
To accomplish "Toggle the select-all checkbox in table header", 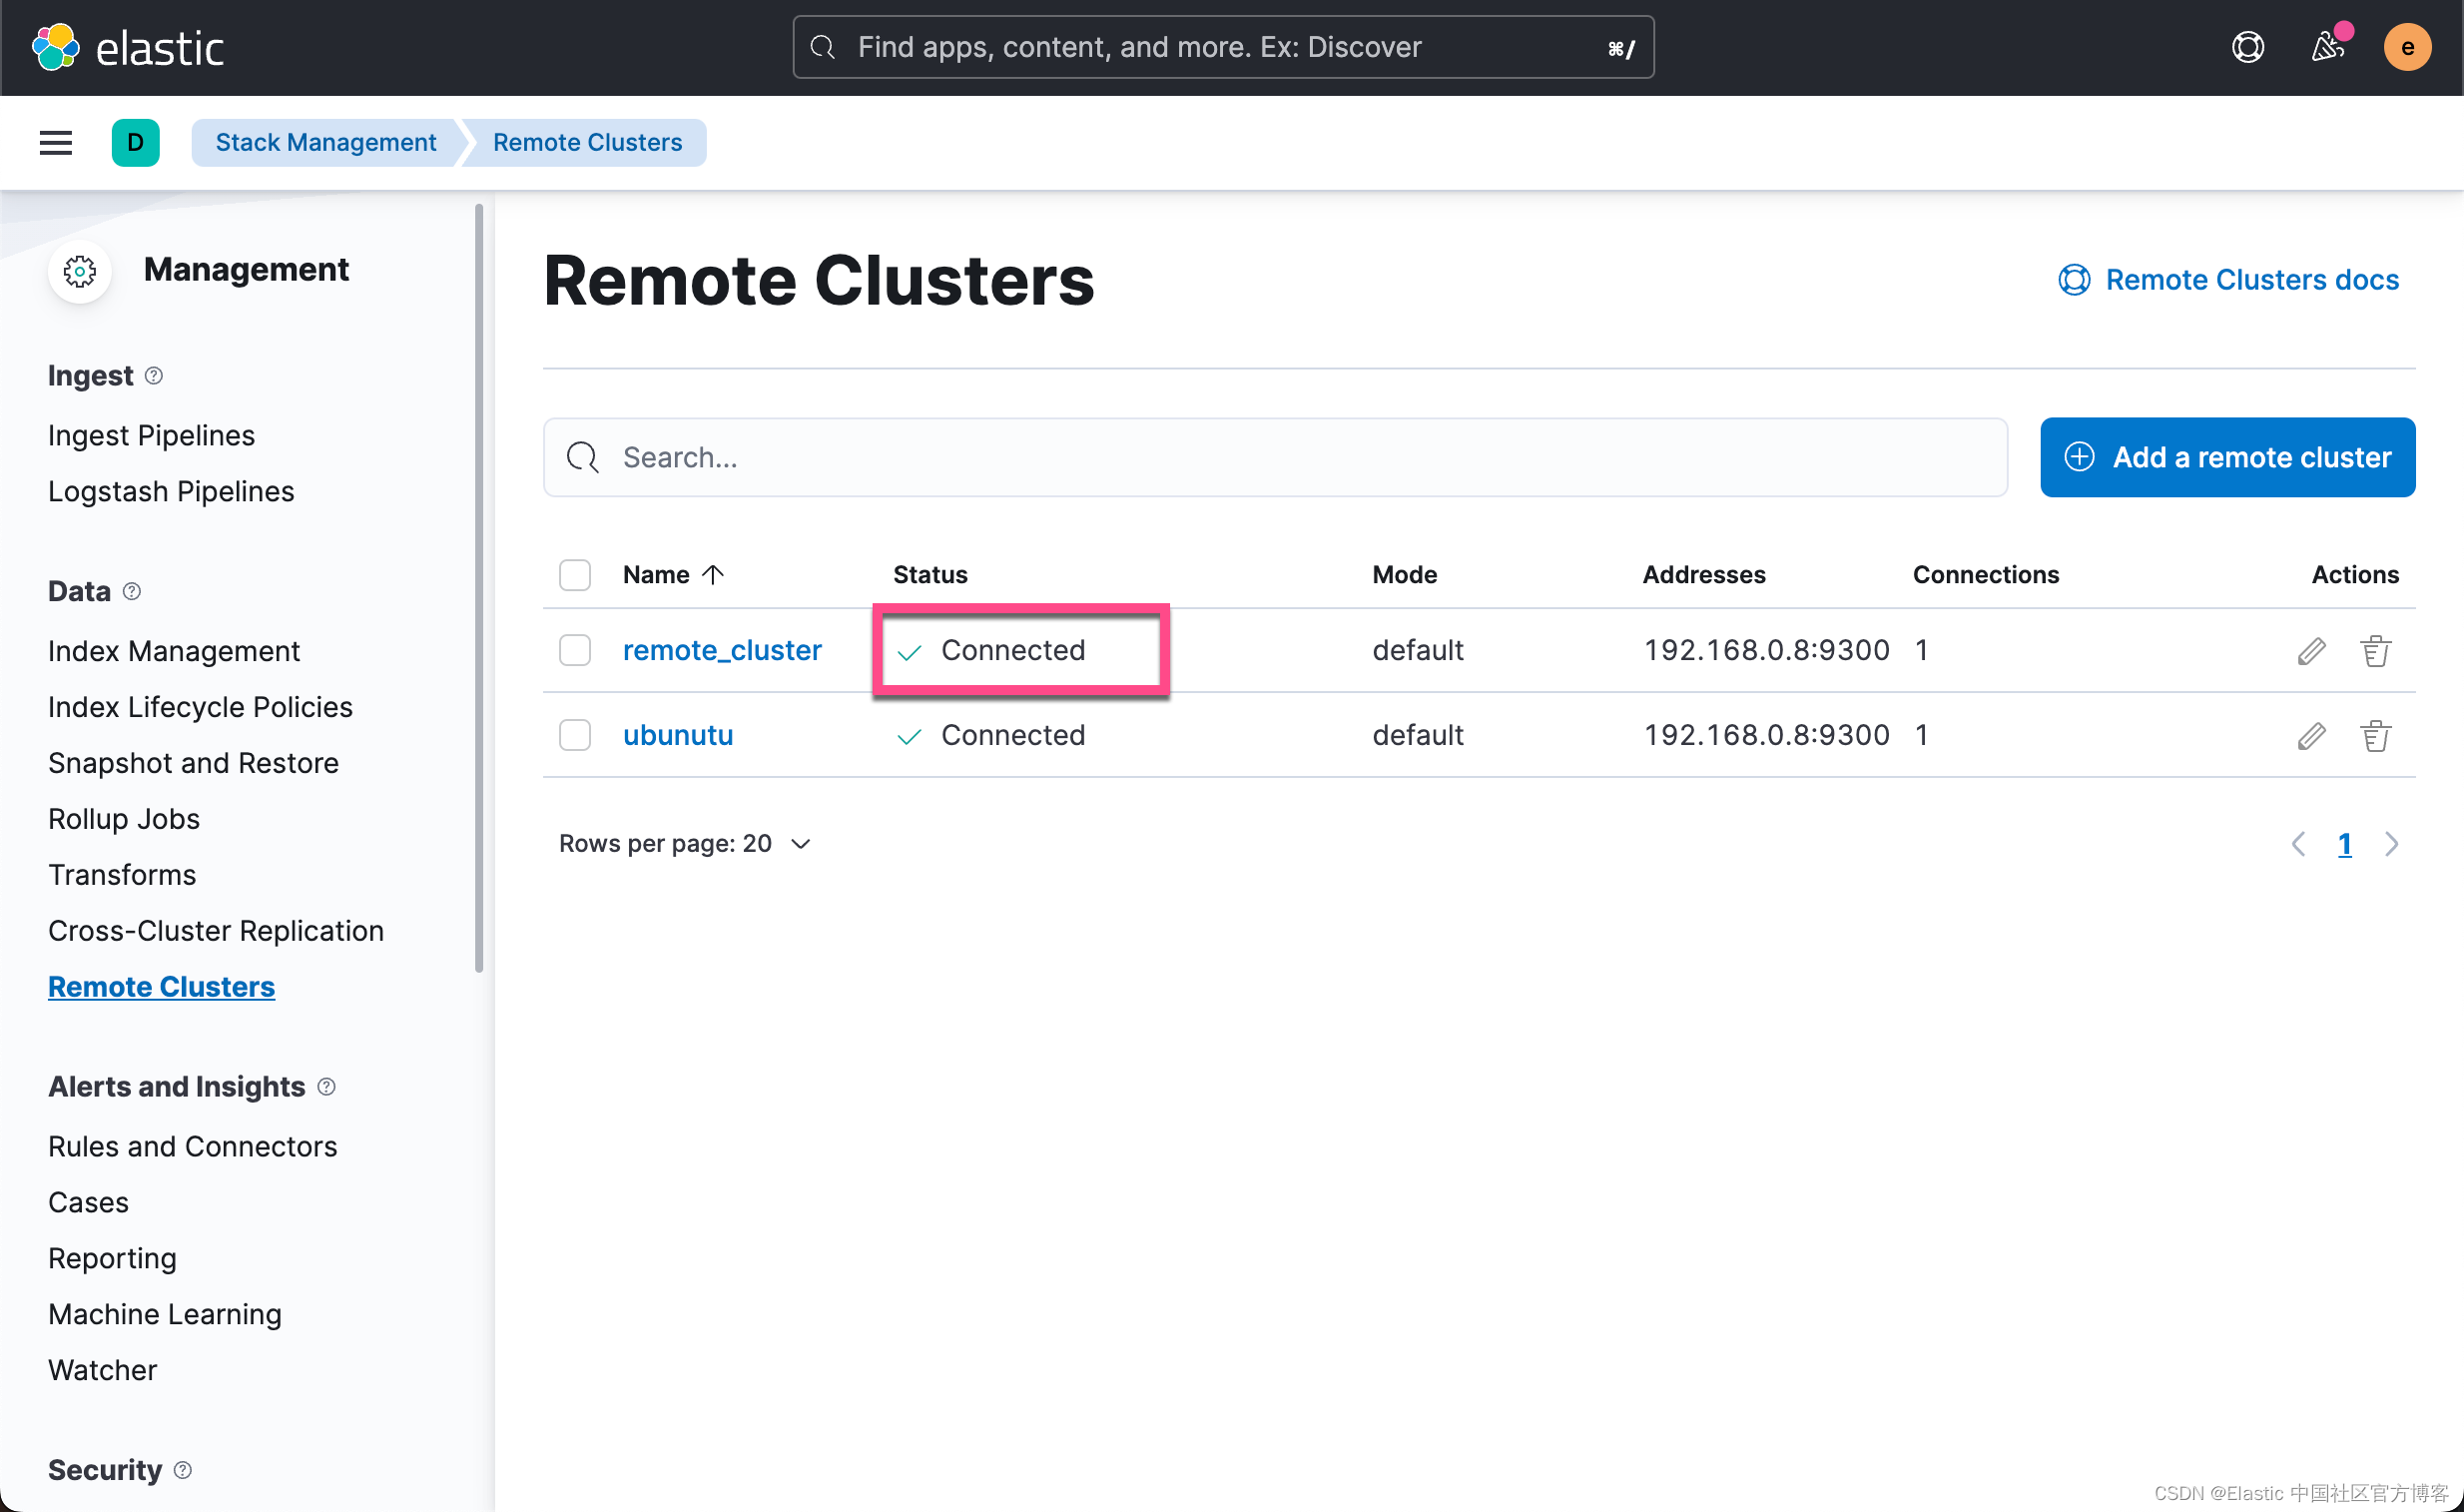I will [x=575, y=575].
